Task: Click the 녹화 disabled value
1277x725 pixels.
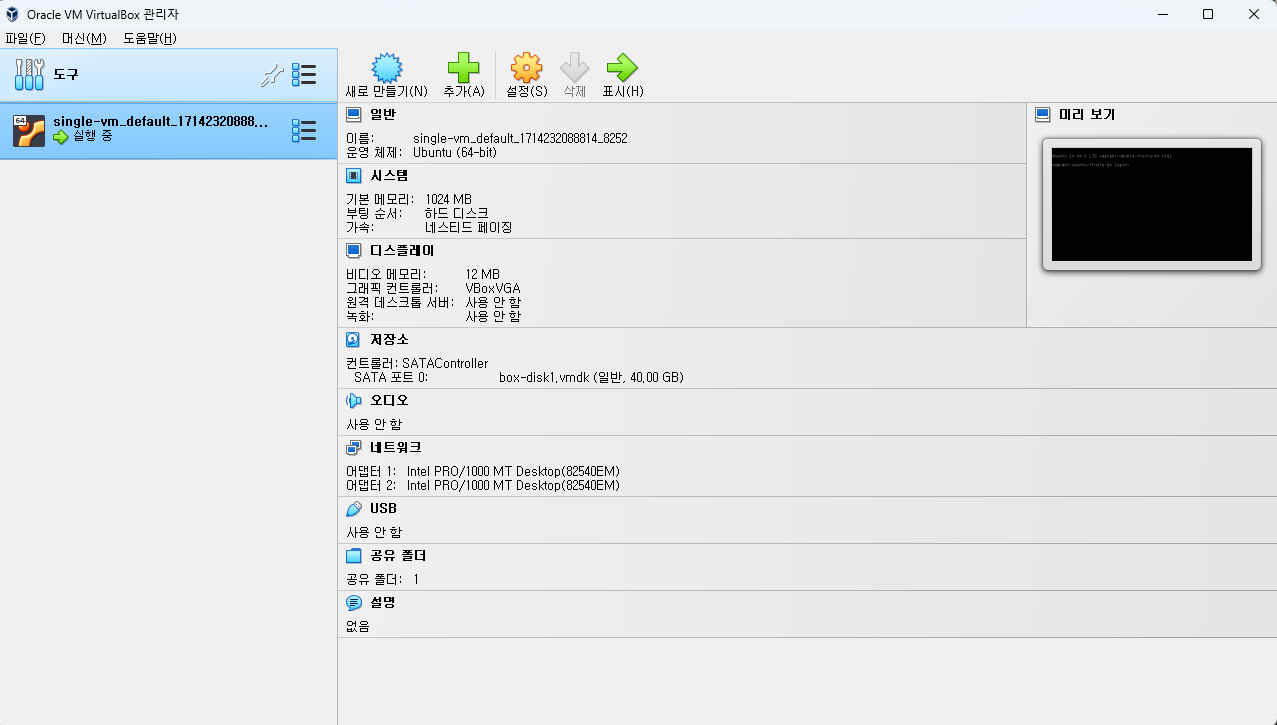Action: [493, 317]
